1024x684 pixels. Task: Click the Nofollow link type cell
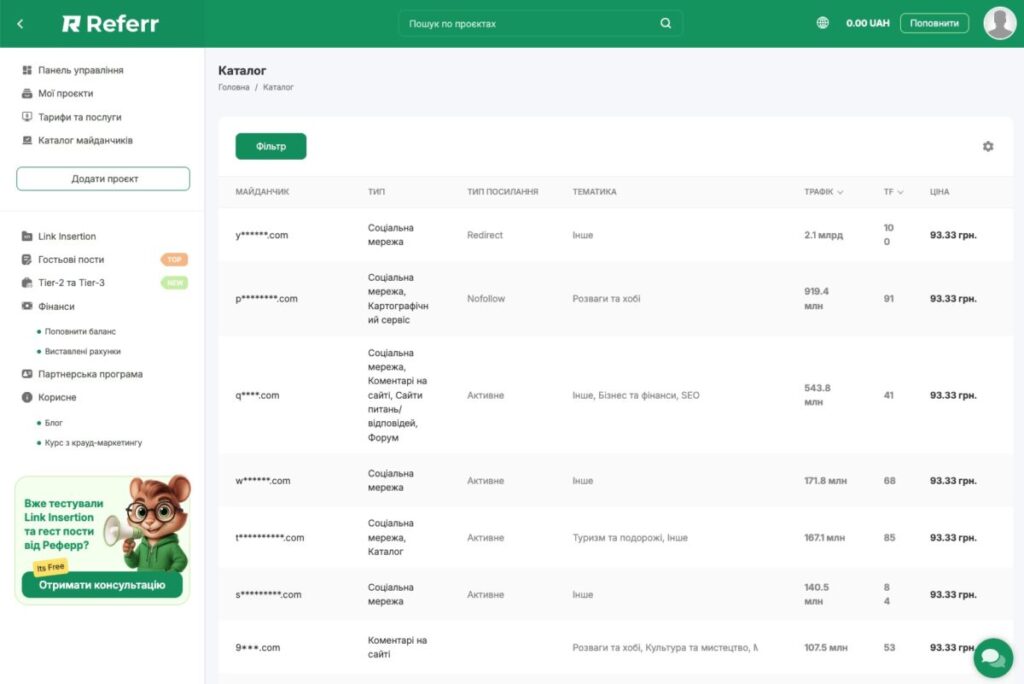(x=486, y=299)
